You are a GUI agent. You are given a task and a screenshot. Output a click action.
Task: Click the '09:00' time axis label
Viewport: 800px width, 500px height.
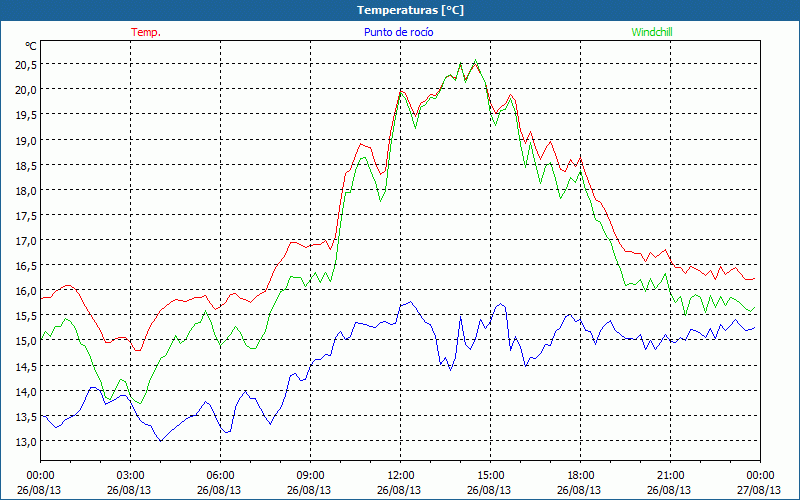(x=310, y=476)
